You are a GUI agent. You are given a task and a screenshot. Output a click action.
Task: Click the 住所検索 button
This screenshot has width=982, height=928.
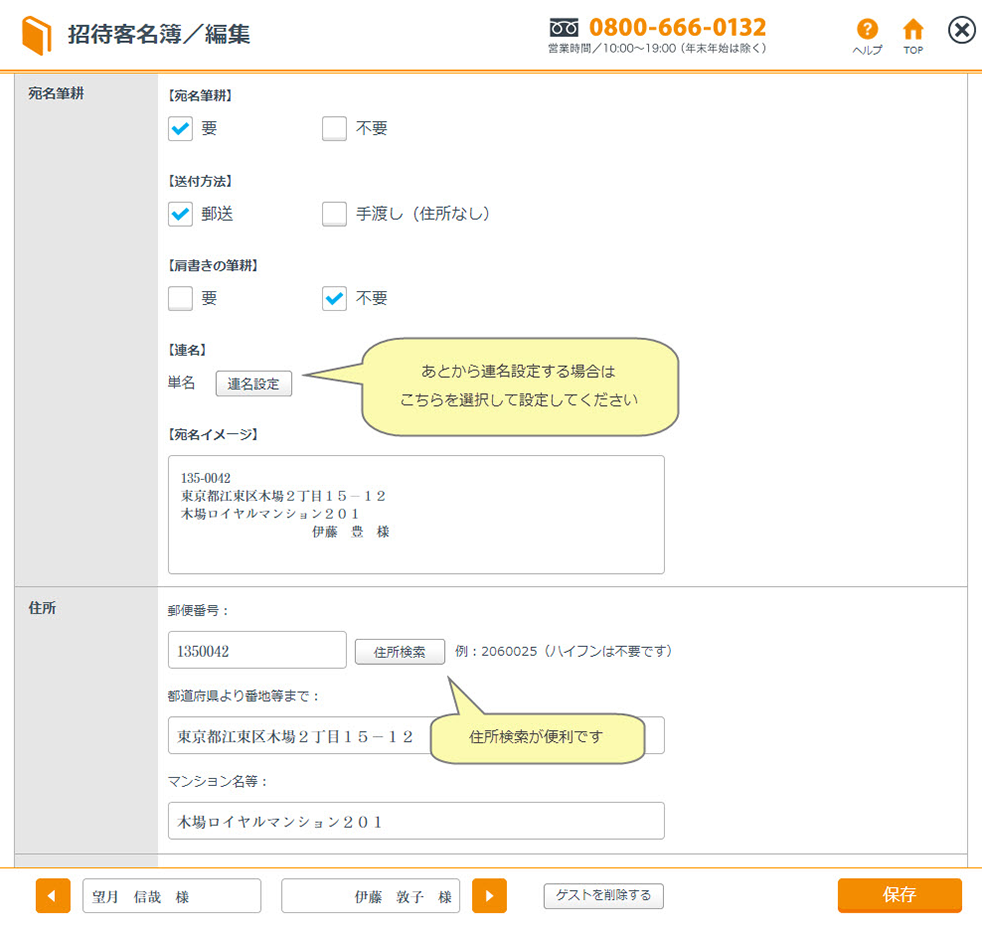click(400, 652)
